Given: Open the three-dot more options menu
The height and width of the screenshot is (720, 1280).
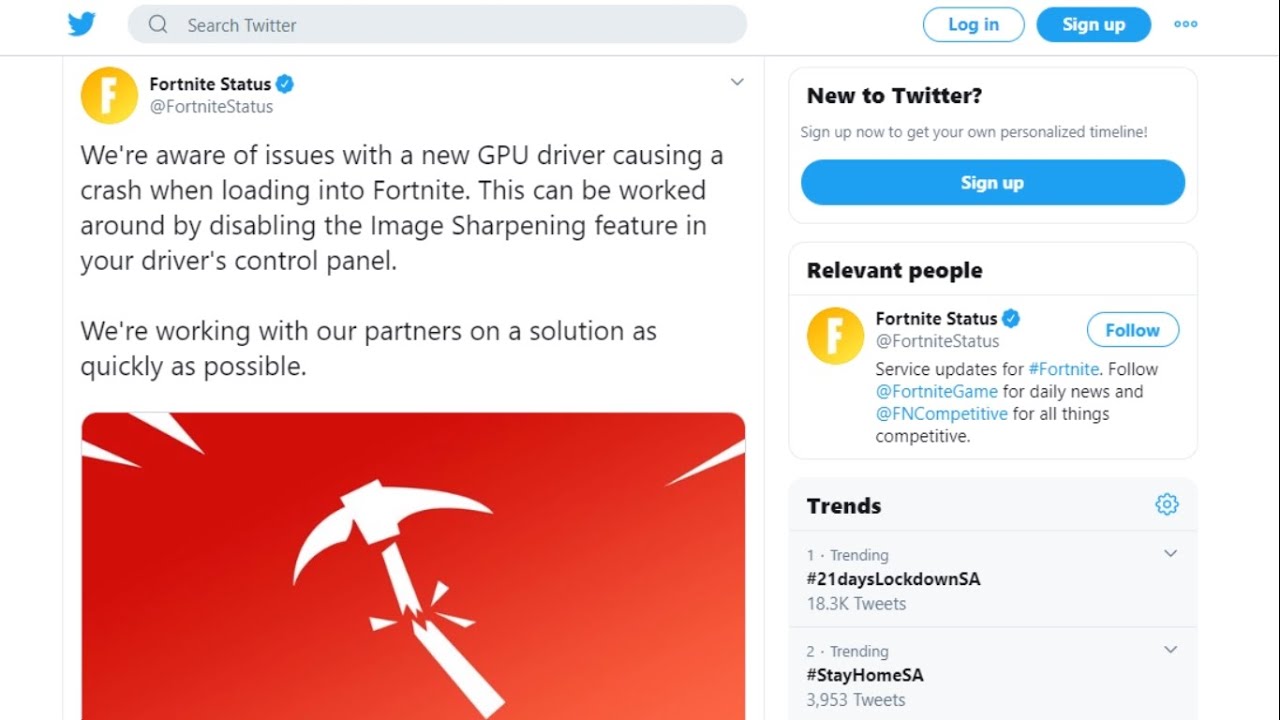Looking at the screenshot, I should (x=1185, y=25).
